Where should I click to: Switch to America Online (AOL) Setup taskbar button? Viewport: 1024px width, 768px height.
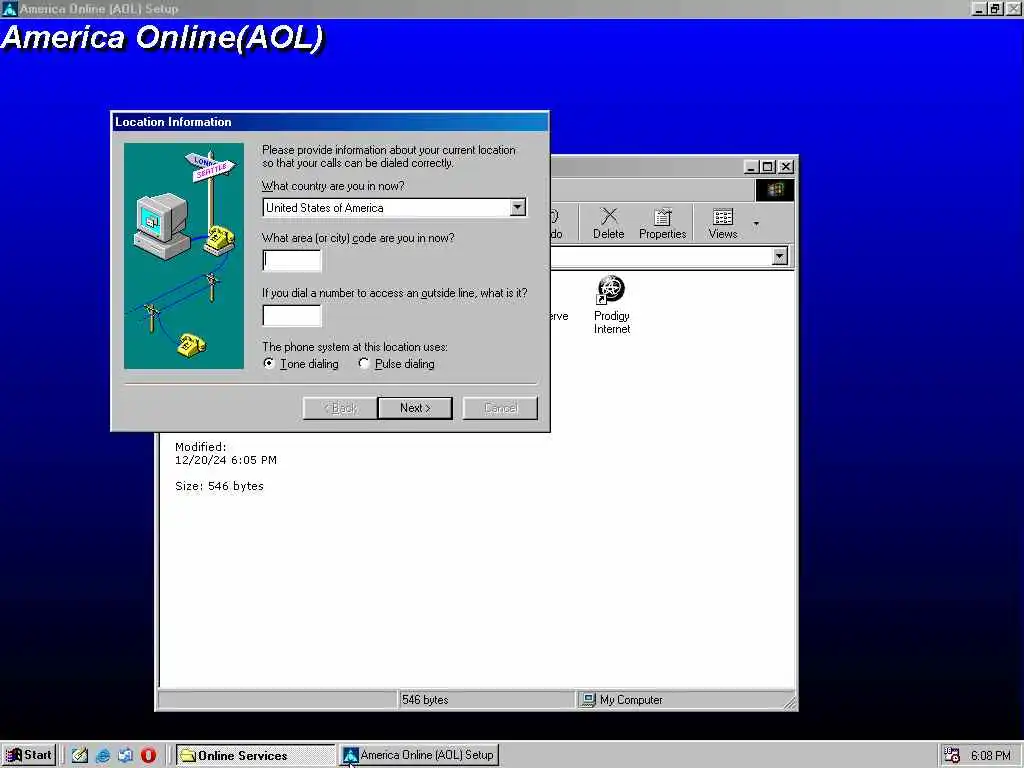[419, 756]
